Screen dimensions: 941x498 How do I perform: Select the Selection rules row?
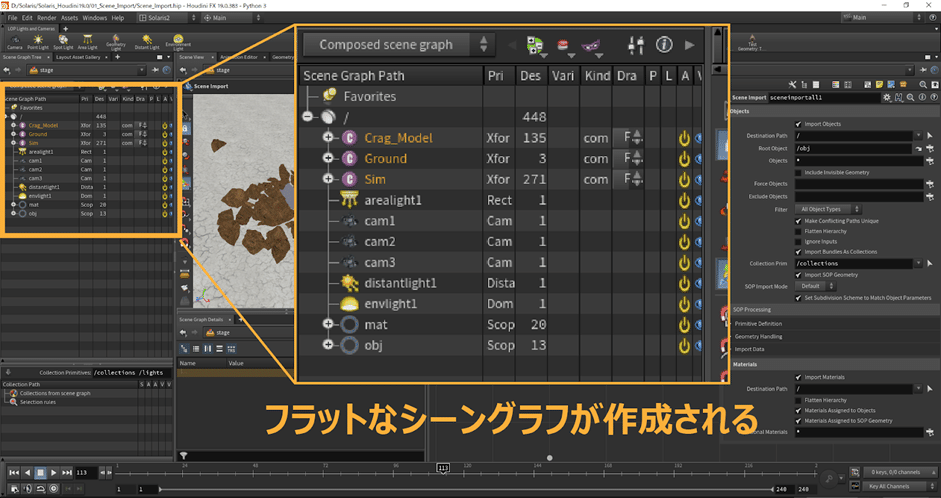[x=37, y=402]
